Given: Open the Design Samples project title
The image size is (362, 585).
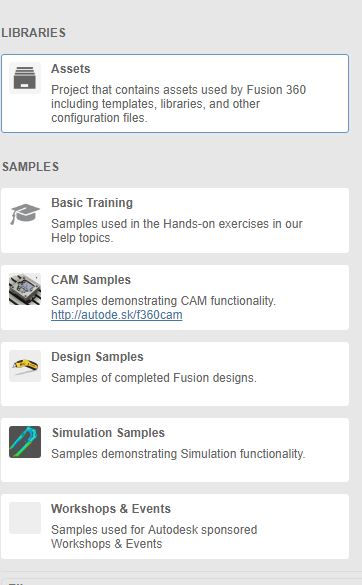Looking at the screenshot, I should tap(97, 357).
